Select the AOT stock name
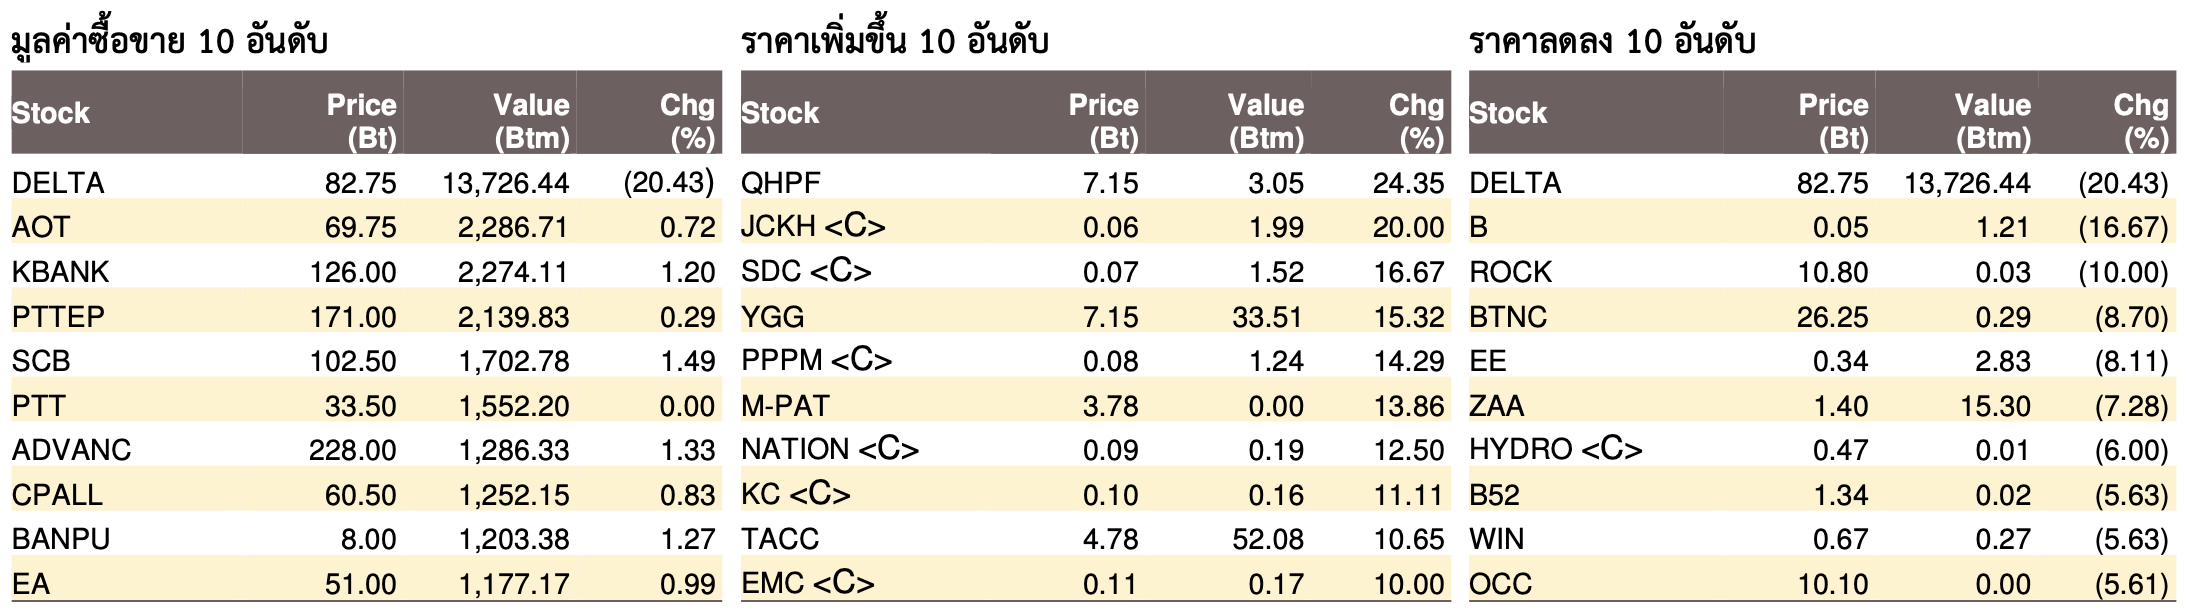 tap(41, 227)
